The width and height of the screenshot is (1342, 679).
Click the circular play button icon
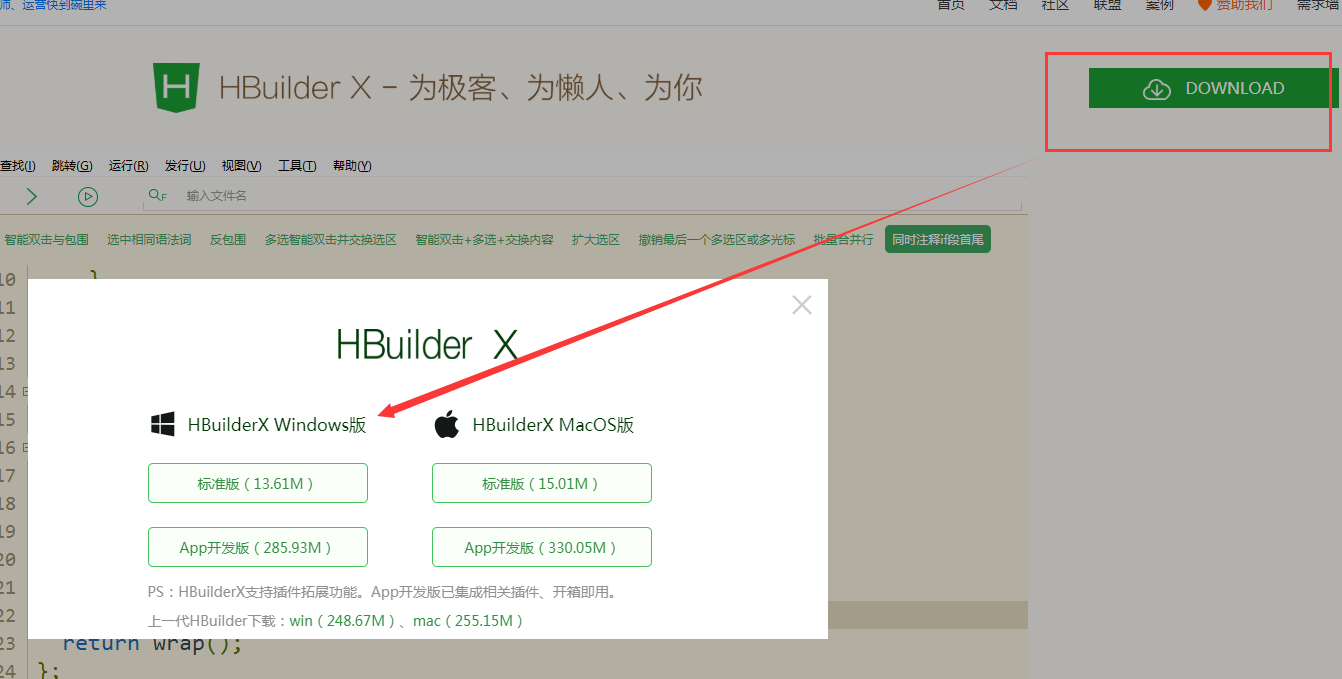(x=88, y=196)
